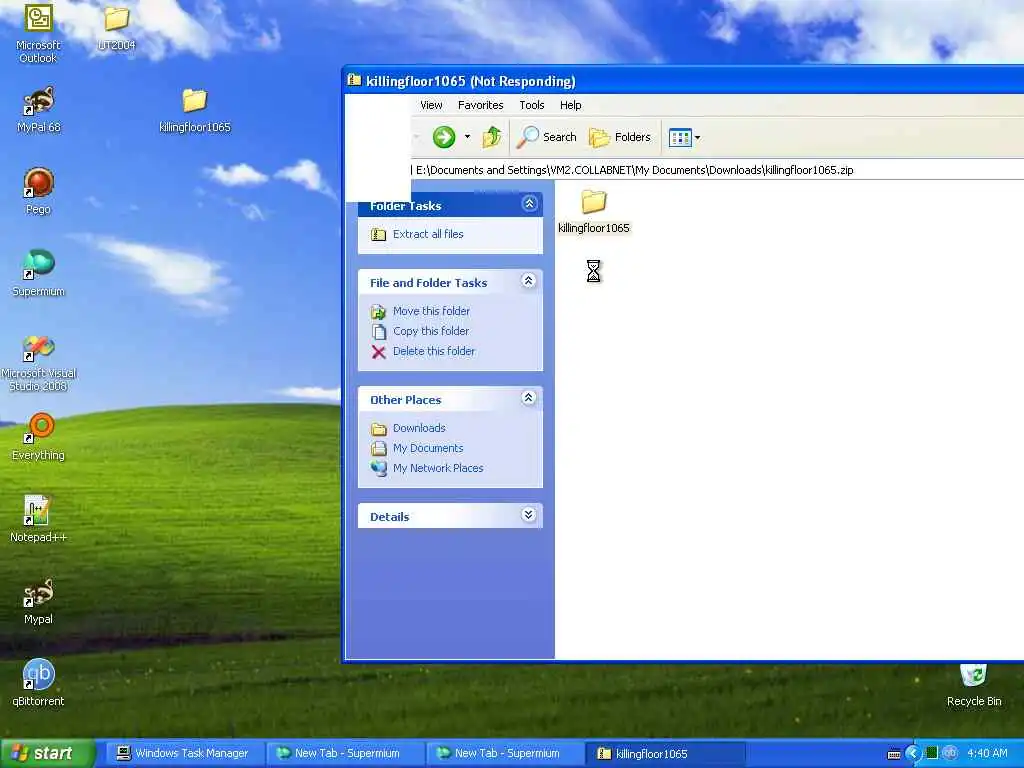Toggle the Folders tree pane button
Image resolution: width=1024 pixels, height=768 pixels.
(x=620, y=137)
